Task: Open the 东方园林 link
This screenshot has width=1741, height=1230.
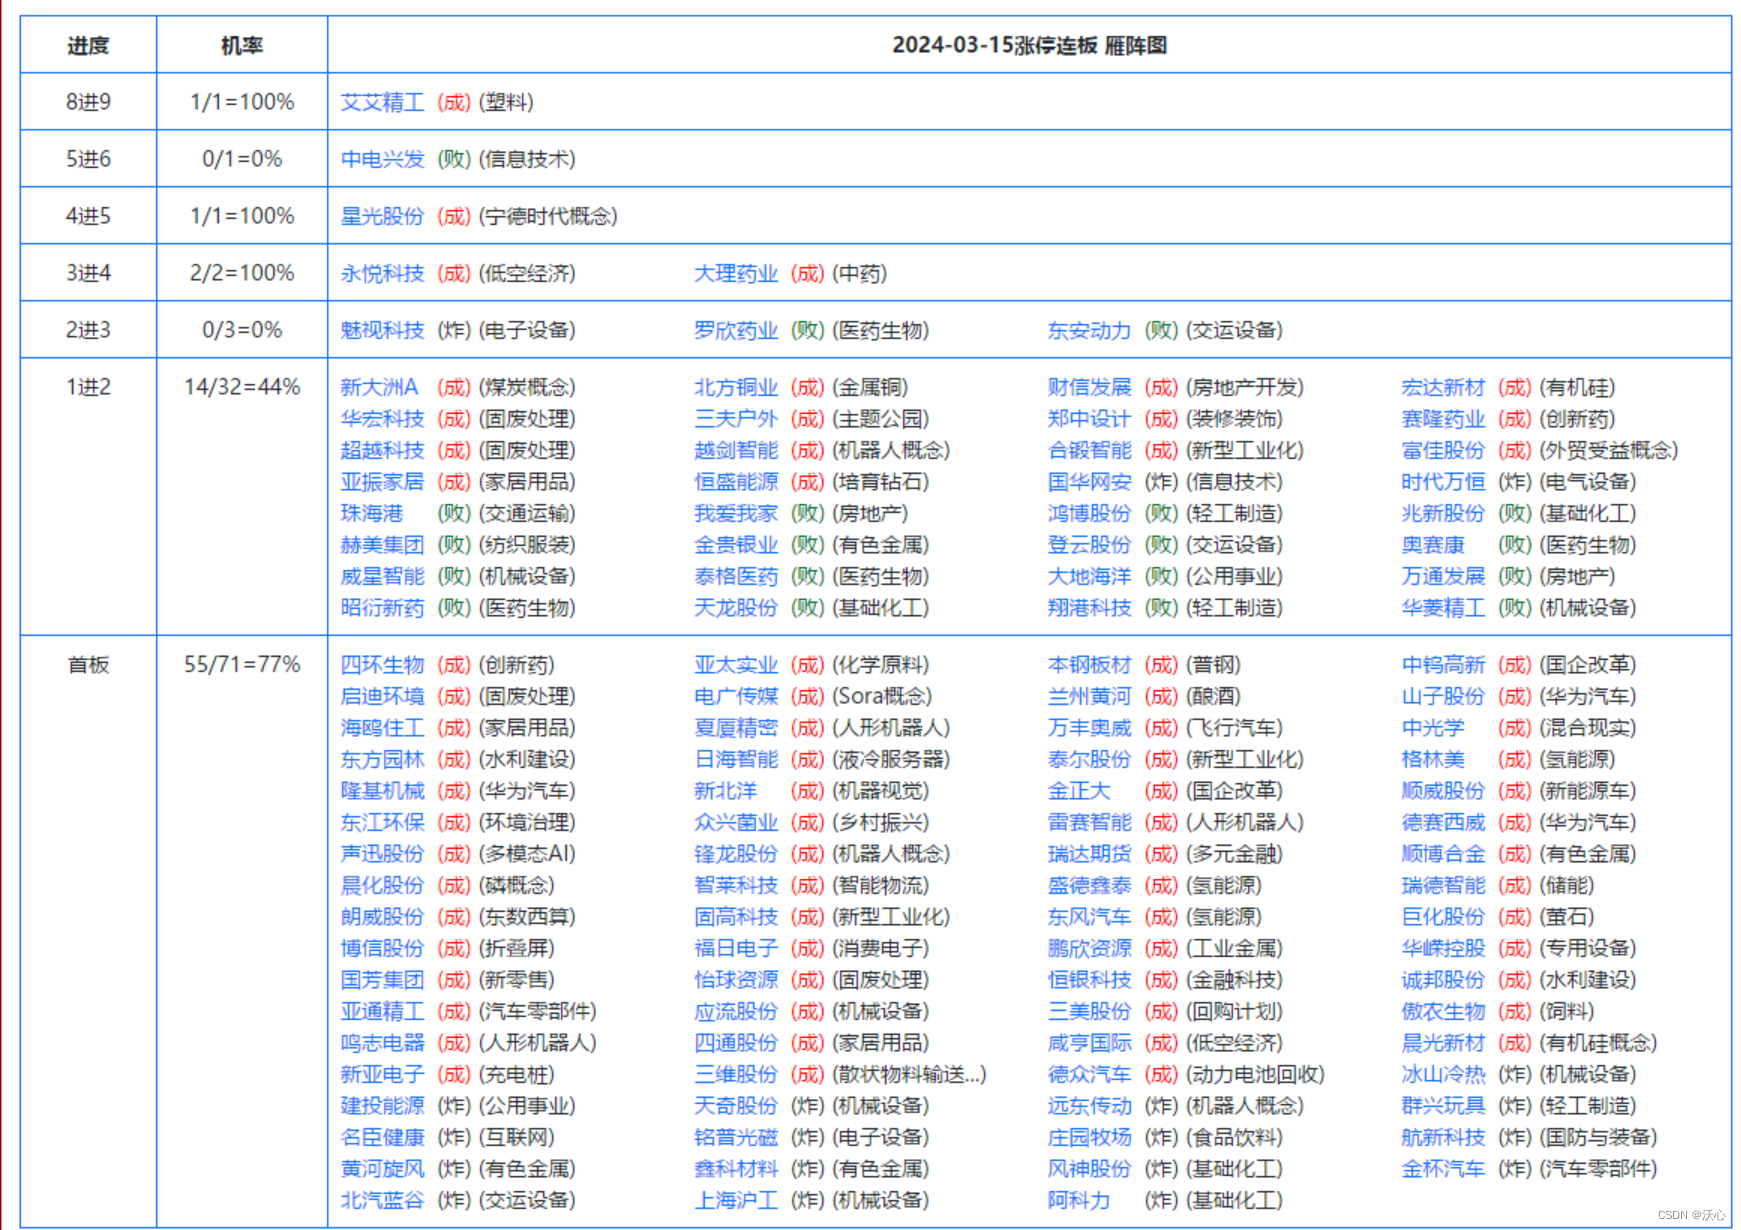Action: (x=382, y=759)
